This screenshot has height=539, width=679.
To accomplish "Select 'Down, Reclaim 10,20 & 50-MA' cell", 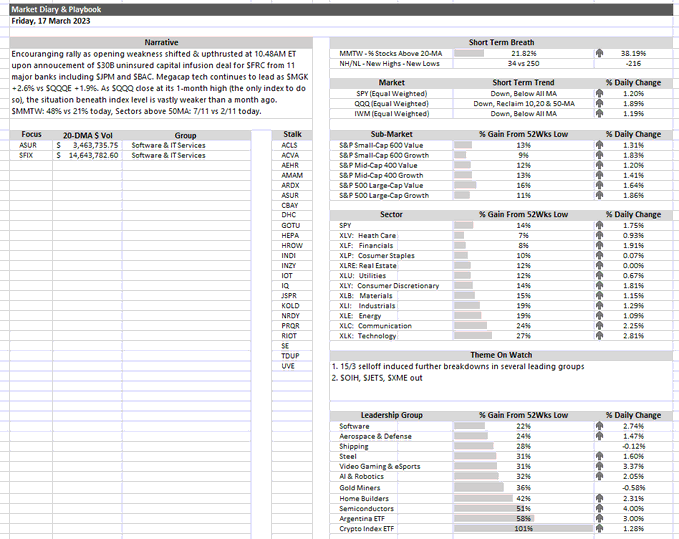I will coord(524,103).
